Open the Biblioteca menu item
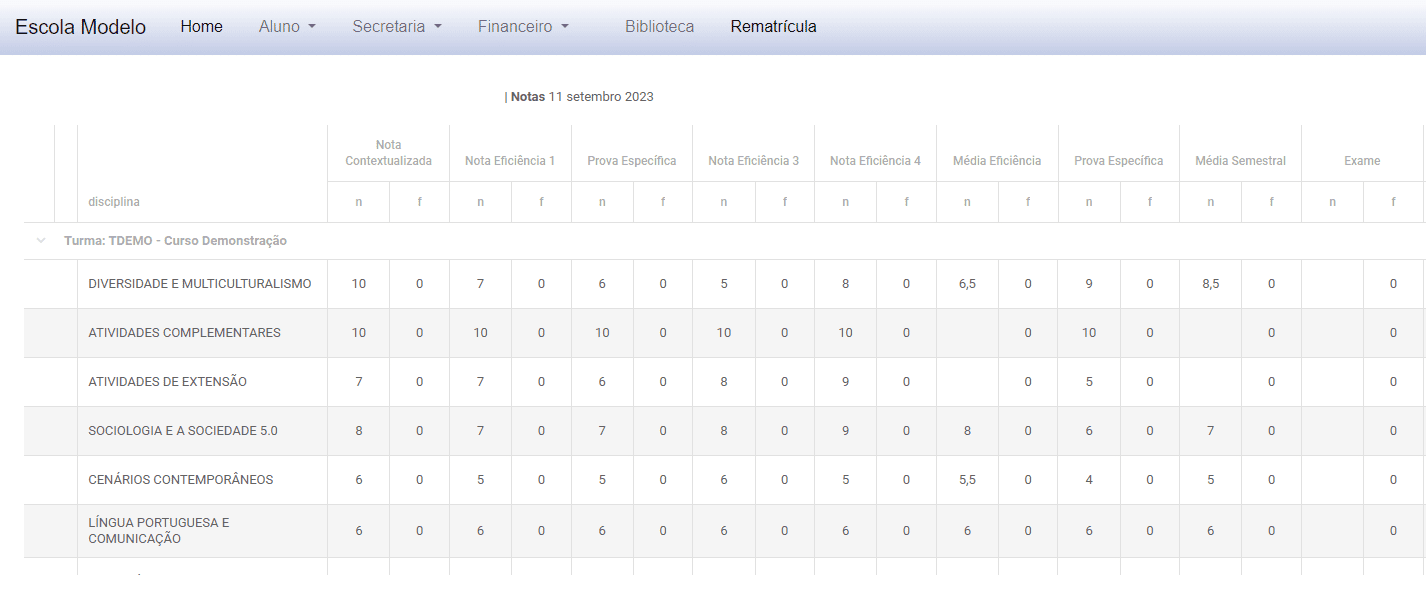This screenshot has width=1426, height=612. coord(659,27)
